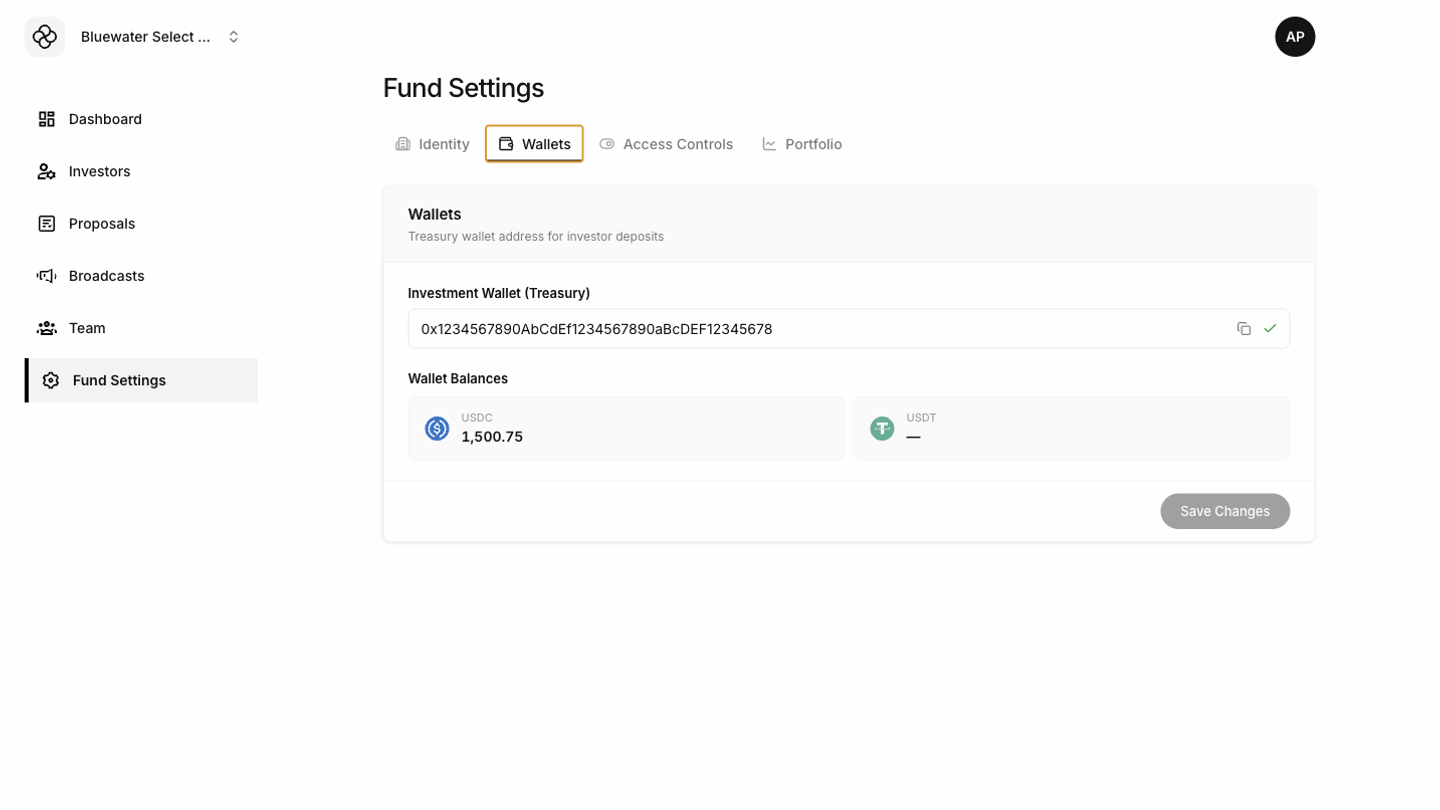Click the Team people icon
The height and width of the screenshot is (810, 1440).
[x=47, y=328]
